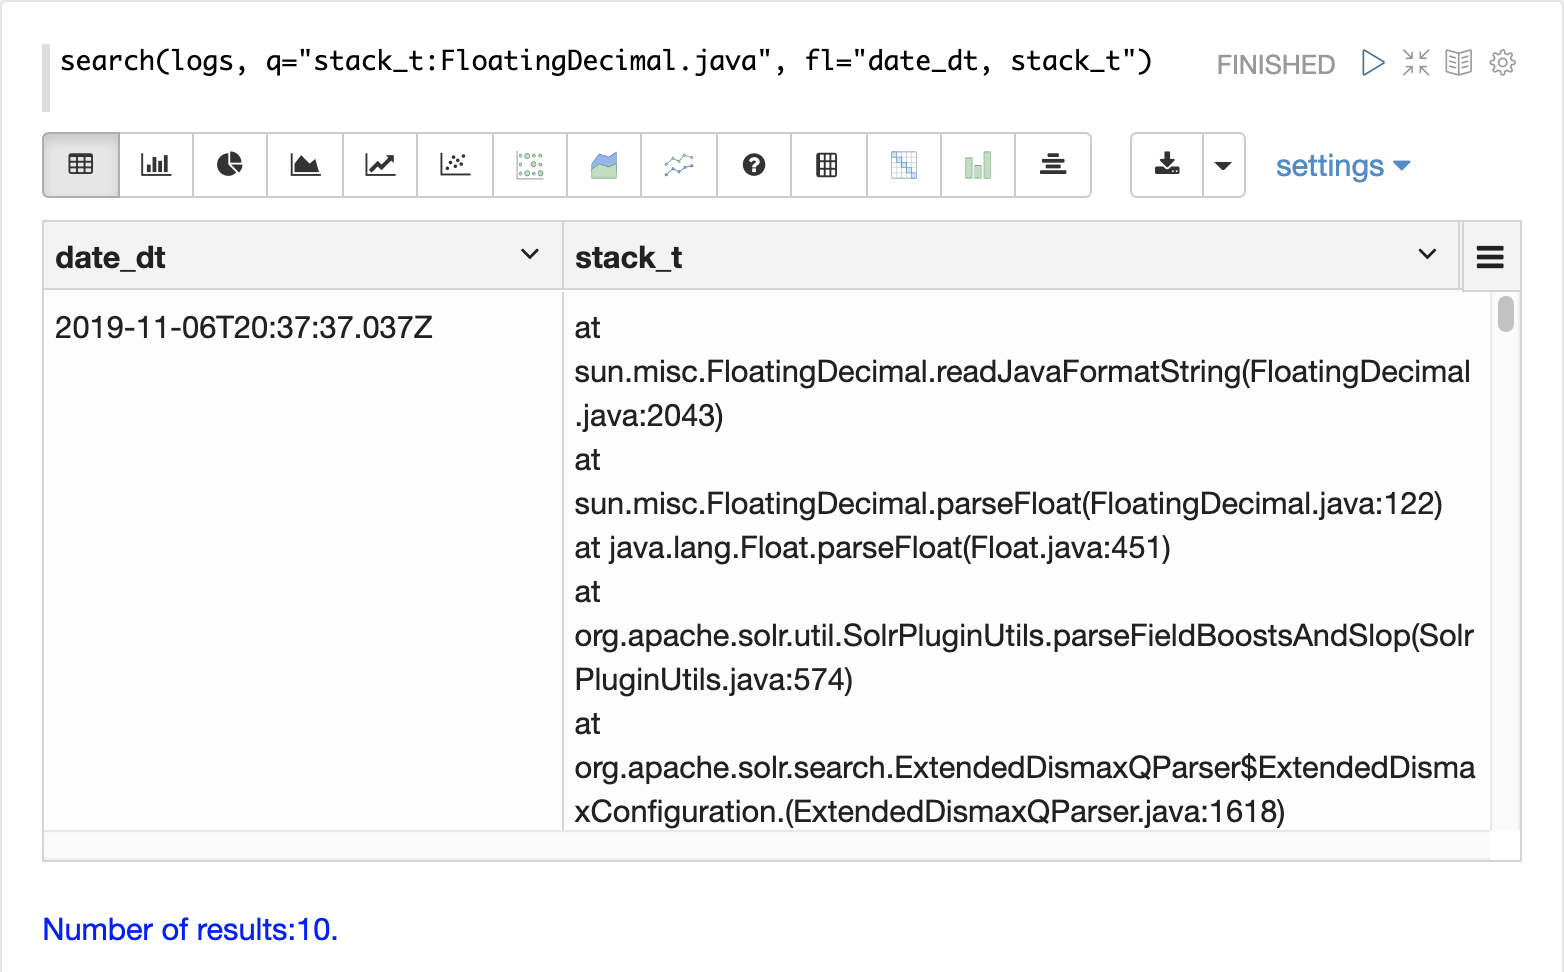Viewport: 1564px width, 972px height.
Task: Select the scatter chart visualization
Action: pos(455,165)
